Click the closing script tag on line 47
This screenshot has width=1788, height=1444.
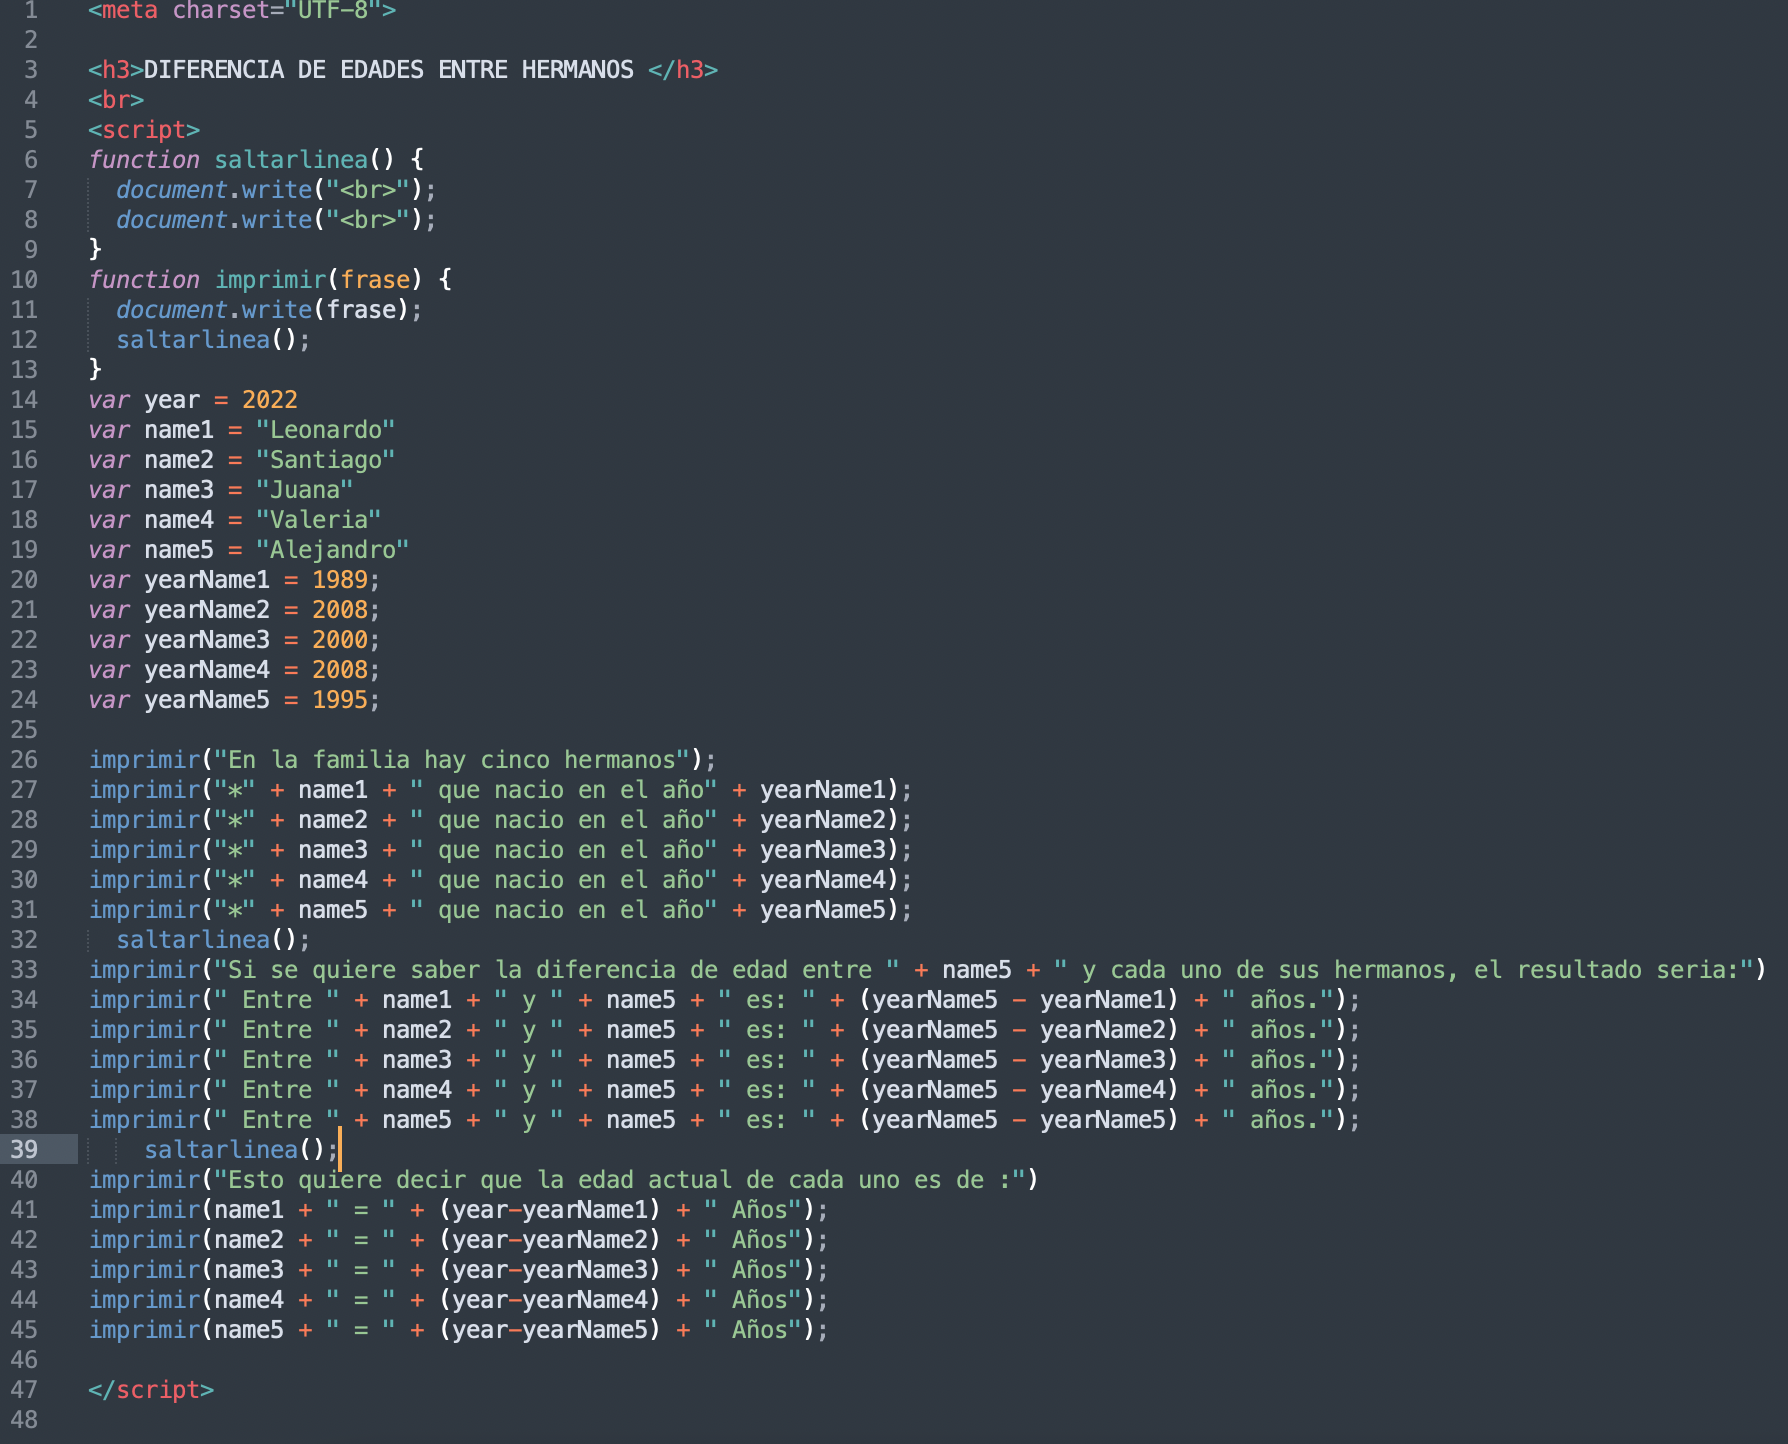tap(151, 1390)
